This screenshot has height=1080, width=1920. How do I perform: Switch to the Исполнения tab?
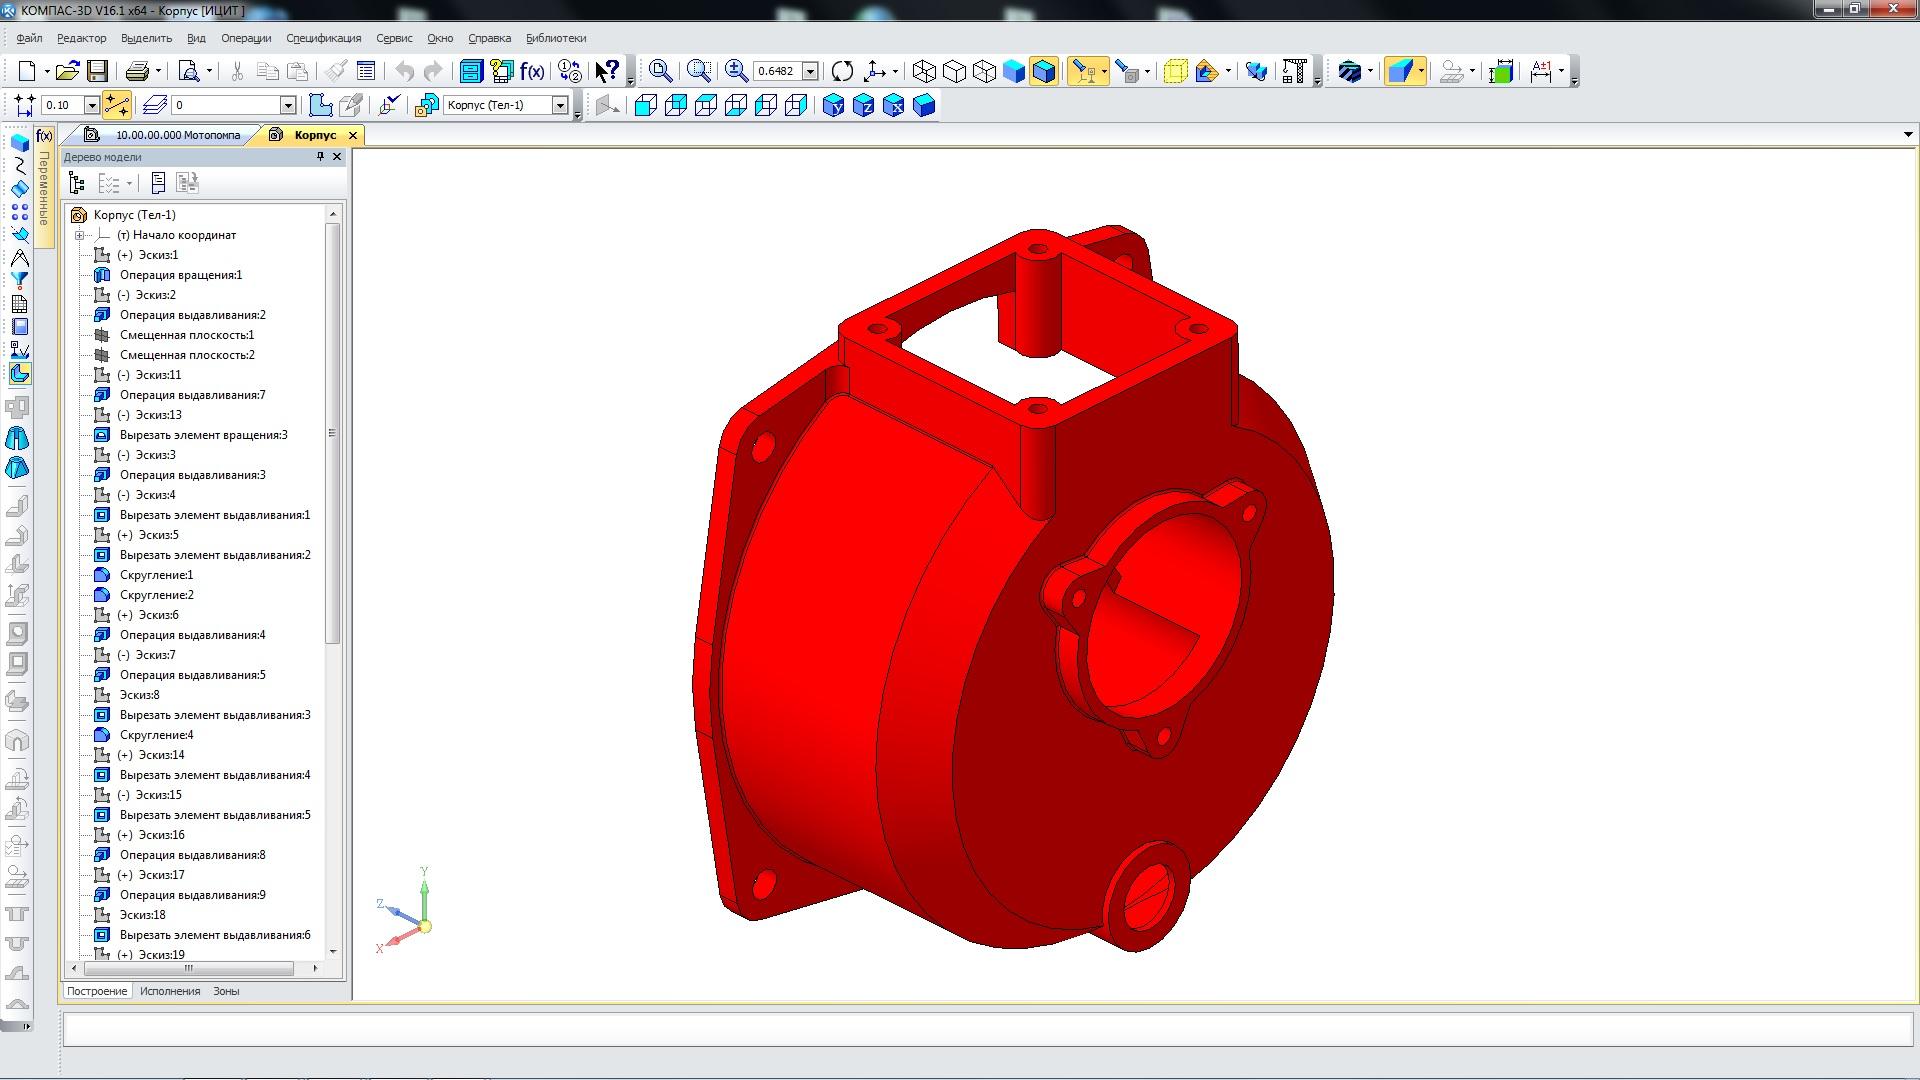(x=170, y=991)
